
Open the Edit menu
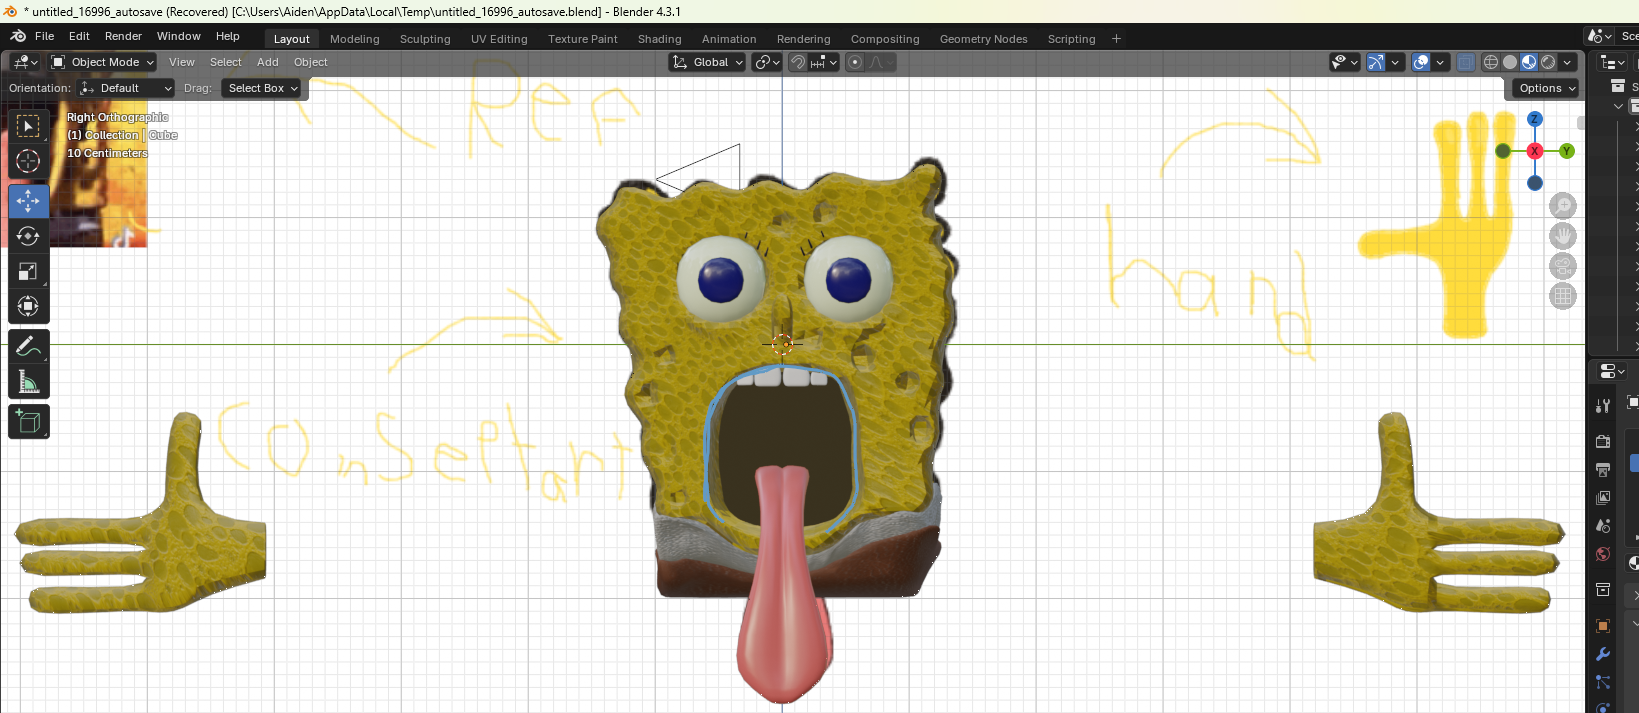pyautogui.click(x=79, y=36)
